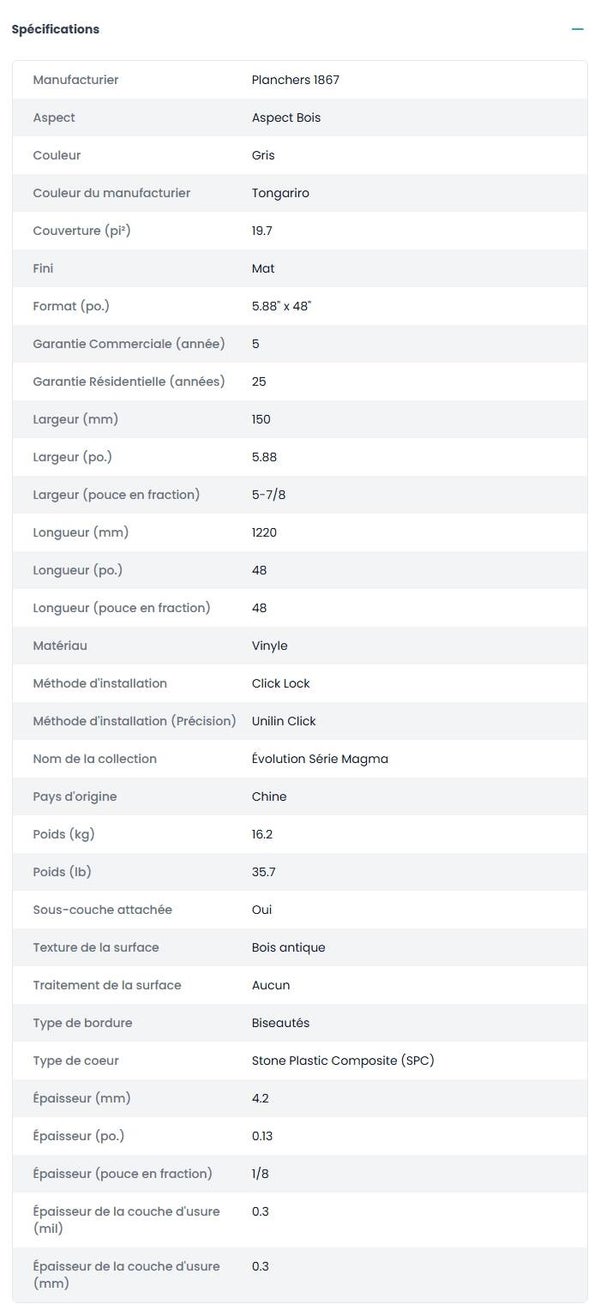Click the Garantie Résidentielle (années) label
The width and height of the screenshot is (600, 1316).
point(129,382)
